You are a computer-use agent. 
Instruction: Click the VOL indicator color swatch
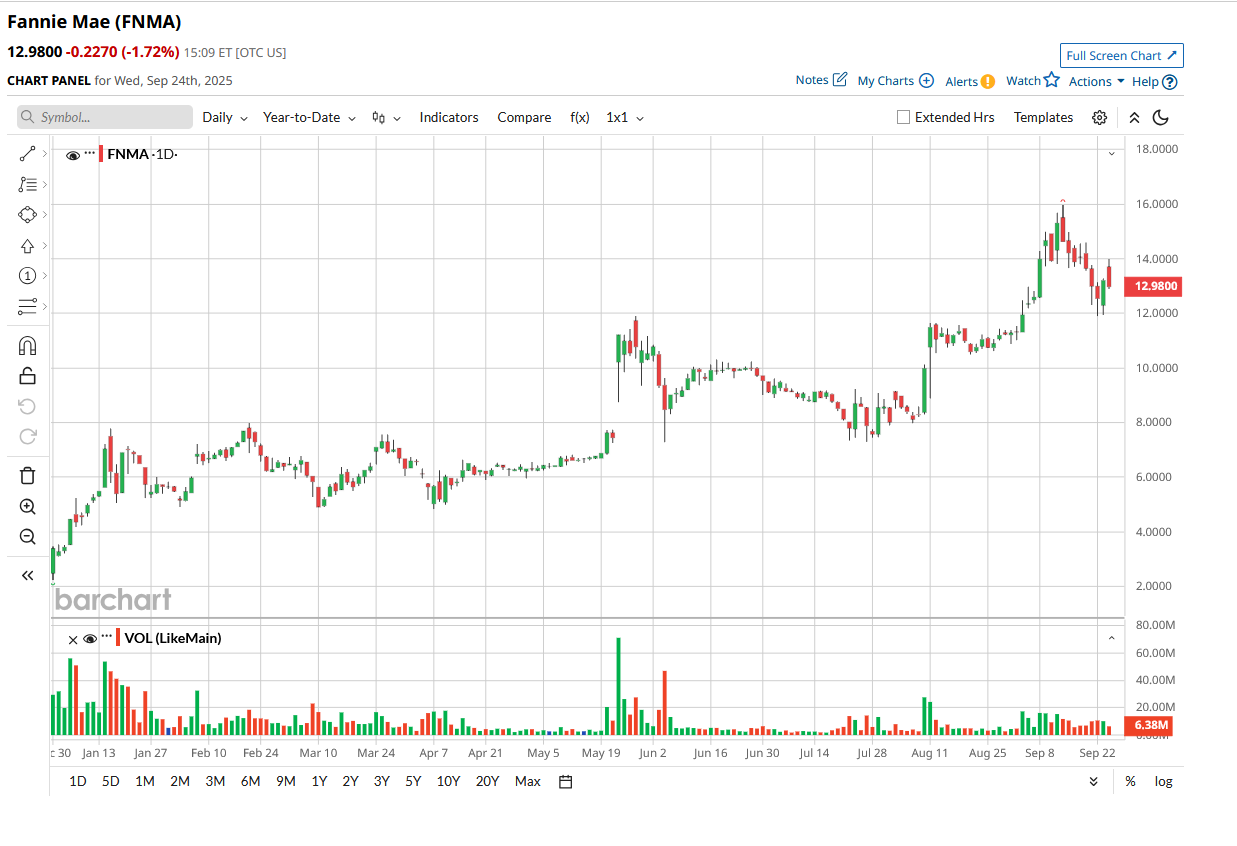click(x=119, y=638)
